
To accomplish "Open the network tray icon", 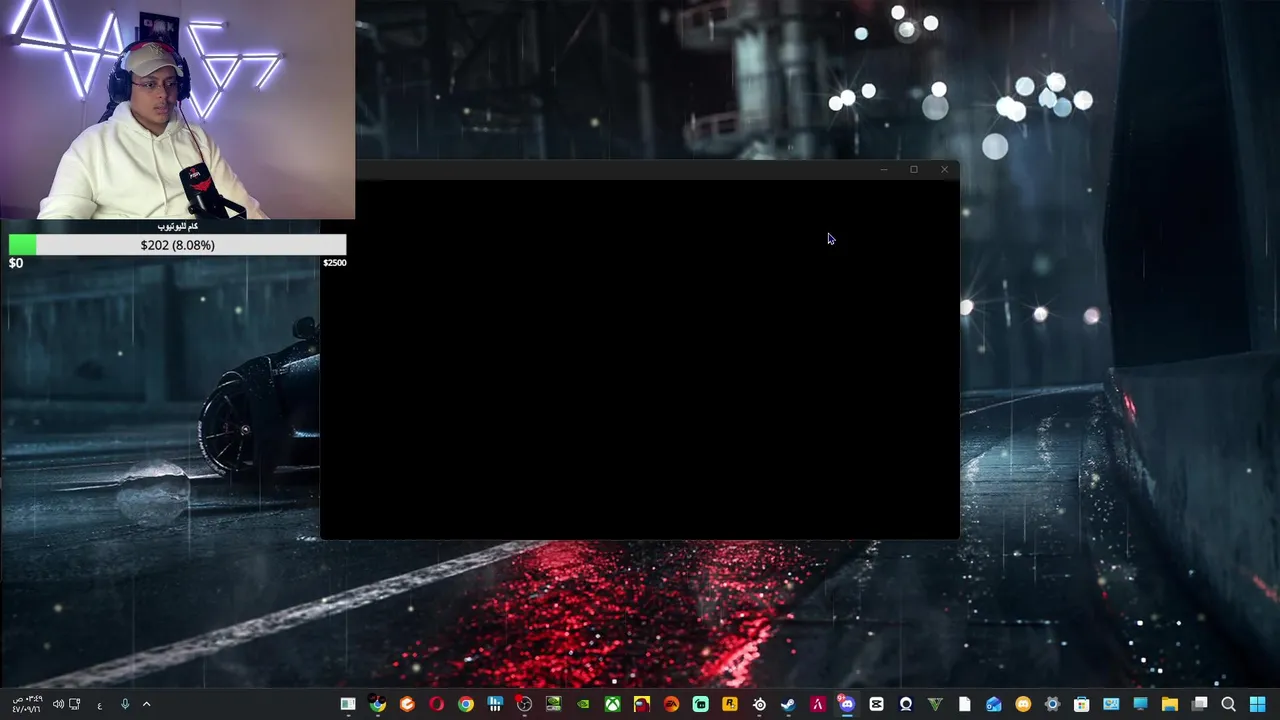I will [x=74, y=705].
